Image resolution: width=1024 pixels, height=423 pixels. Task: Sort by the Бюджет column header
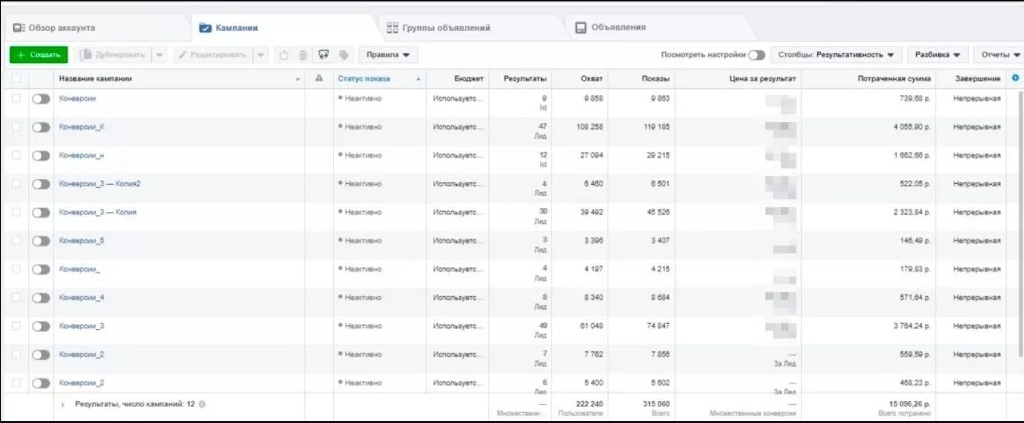469,78
